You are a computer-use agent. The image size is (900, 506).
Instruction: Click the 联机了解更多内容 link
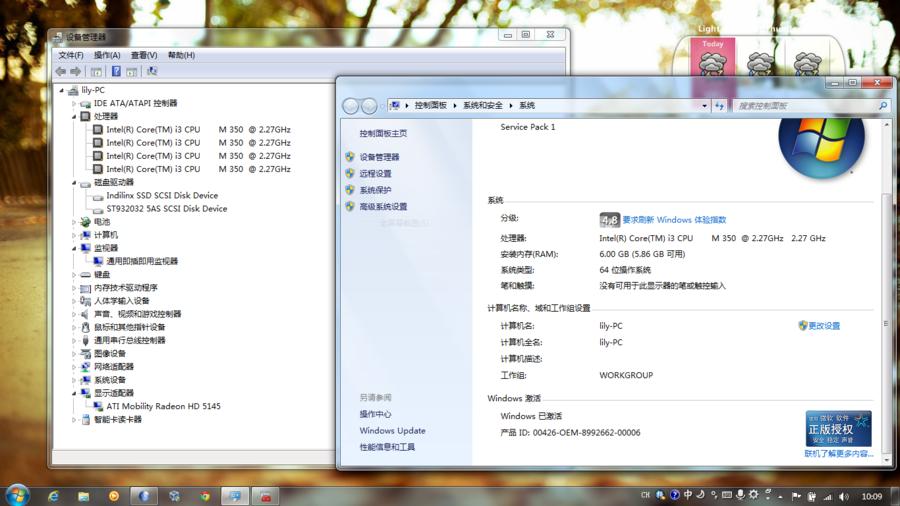pyautogui.click(x=839, y=454)
